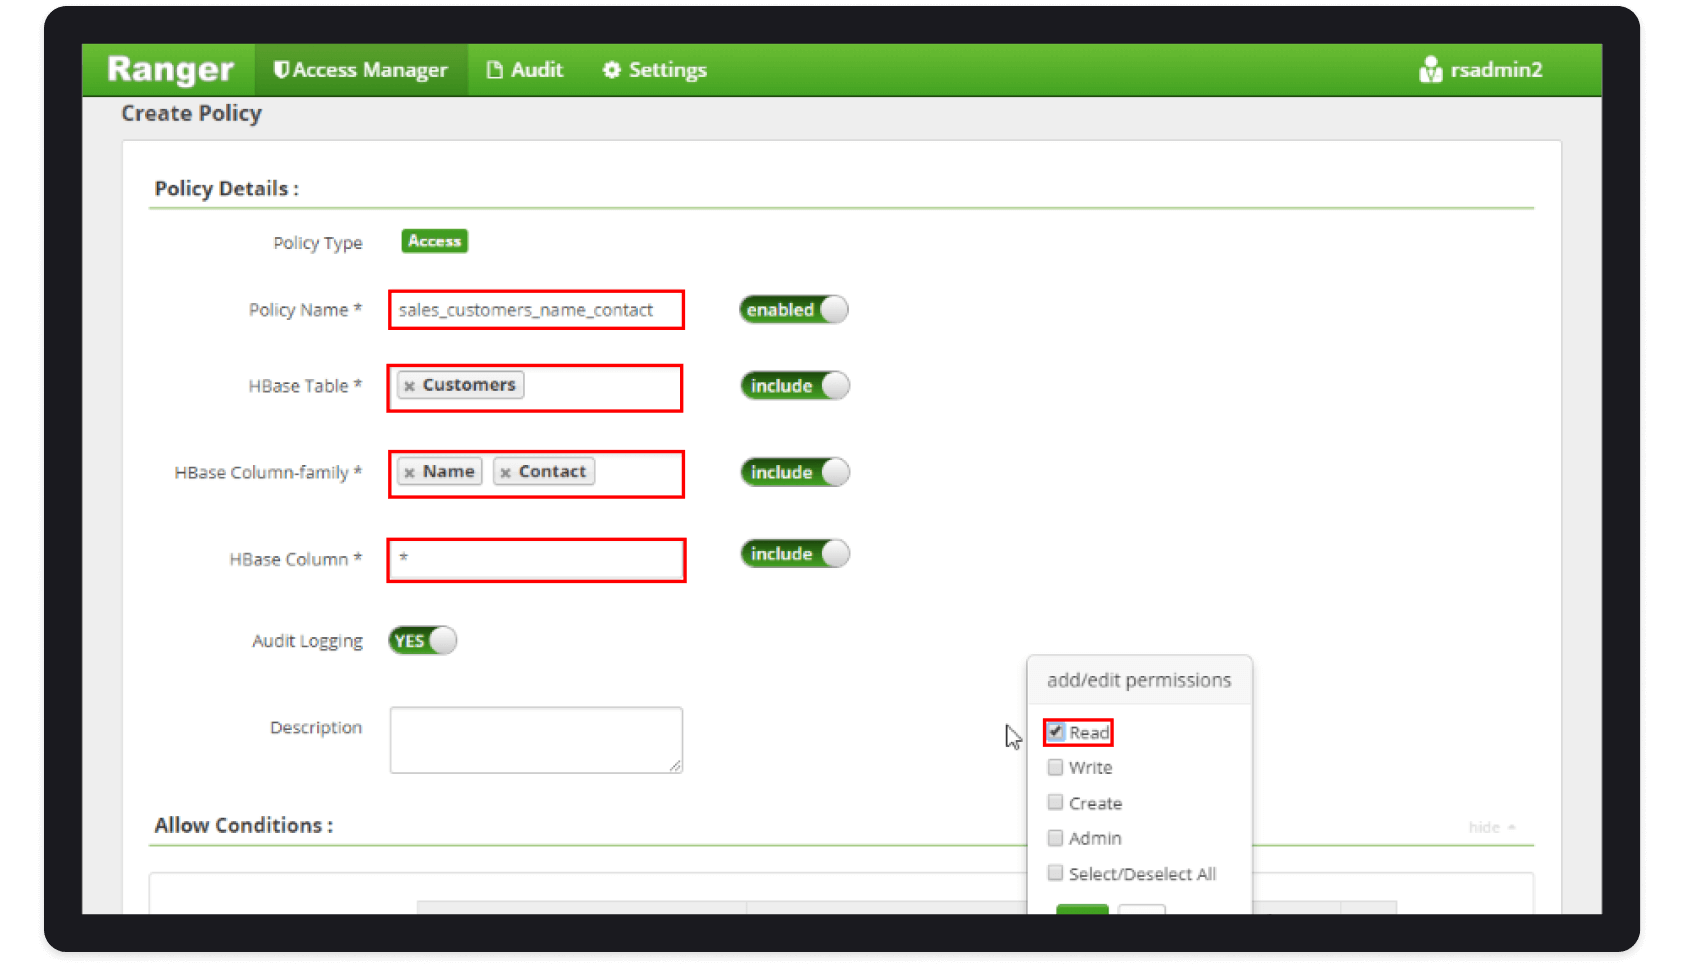The width and height of the screenshot is (1686, 966).
Task: Remove the Customers tag from HBase Table
Action: [x=409, y=386]
